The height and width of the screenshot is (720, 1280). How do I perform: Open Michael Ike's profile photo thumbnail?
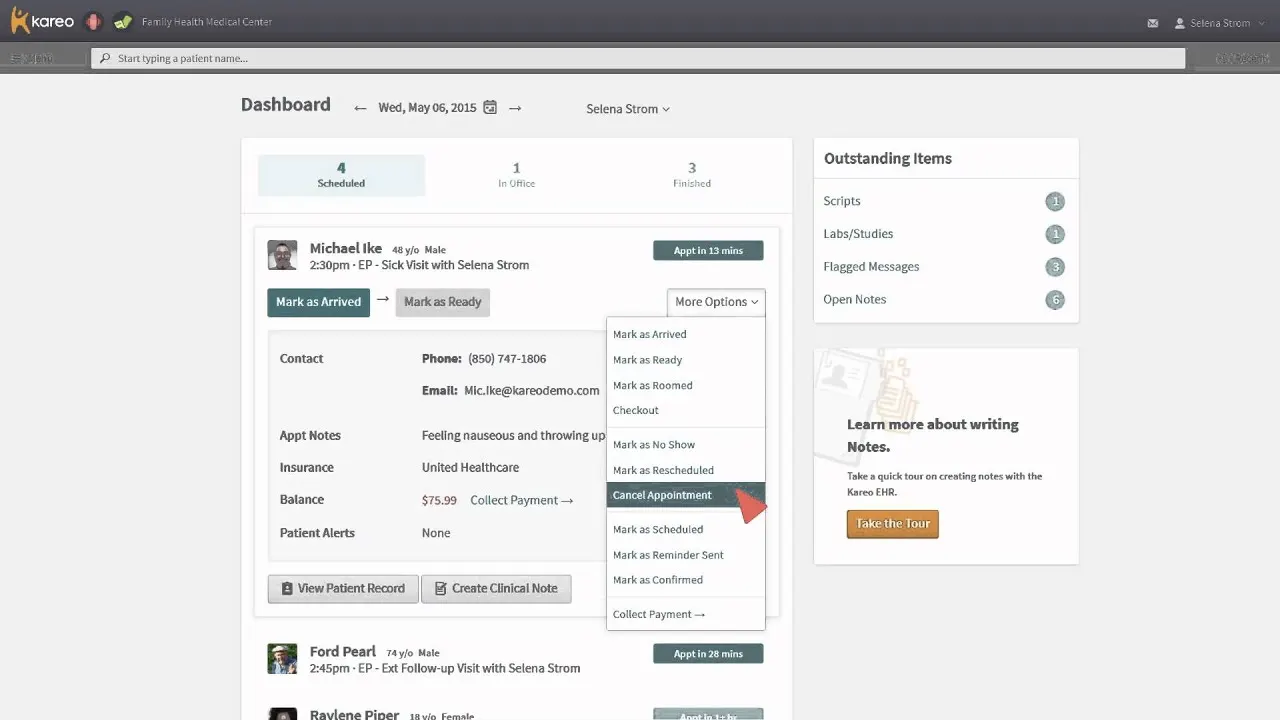click(x=282, y=254)
